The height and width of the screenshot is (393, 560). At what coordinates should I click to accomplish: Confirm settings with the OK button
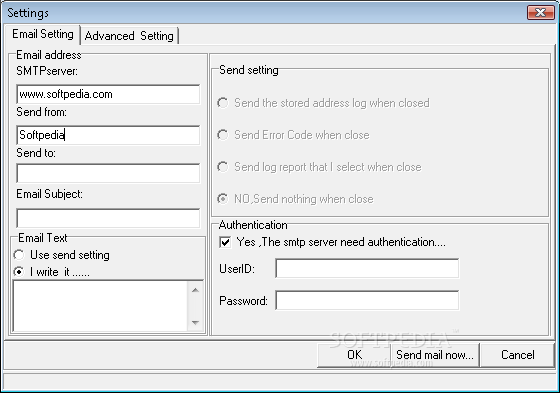(354, 355)
